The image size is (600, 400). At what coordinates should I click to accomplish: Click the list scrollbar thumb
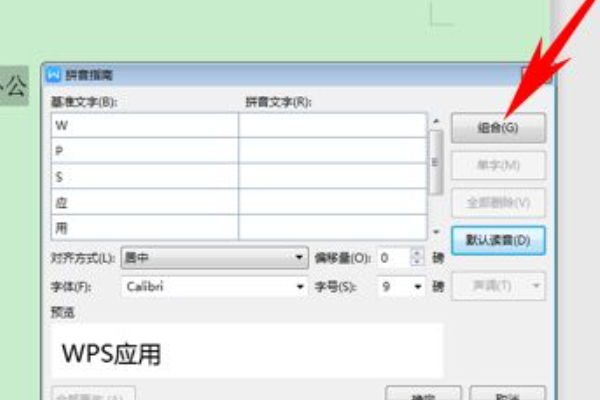(x=436, y=162)
